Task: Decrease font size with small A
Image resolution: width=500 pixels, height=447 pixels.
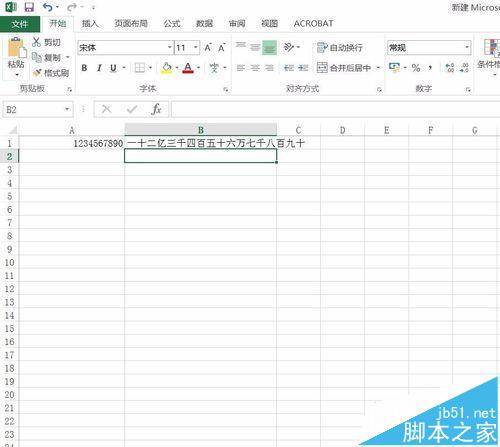Action: (222, 48)
